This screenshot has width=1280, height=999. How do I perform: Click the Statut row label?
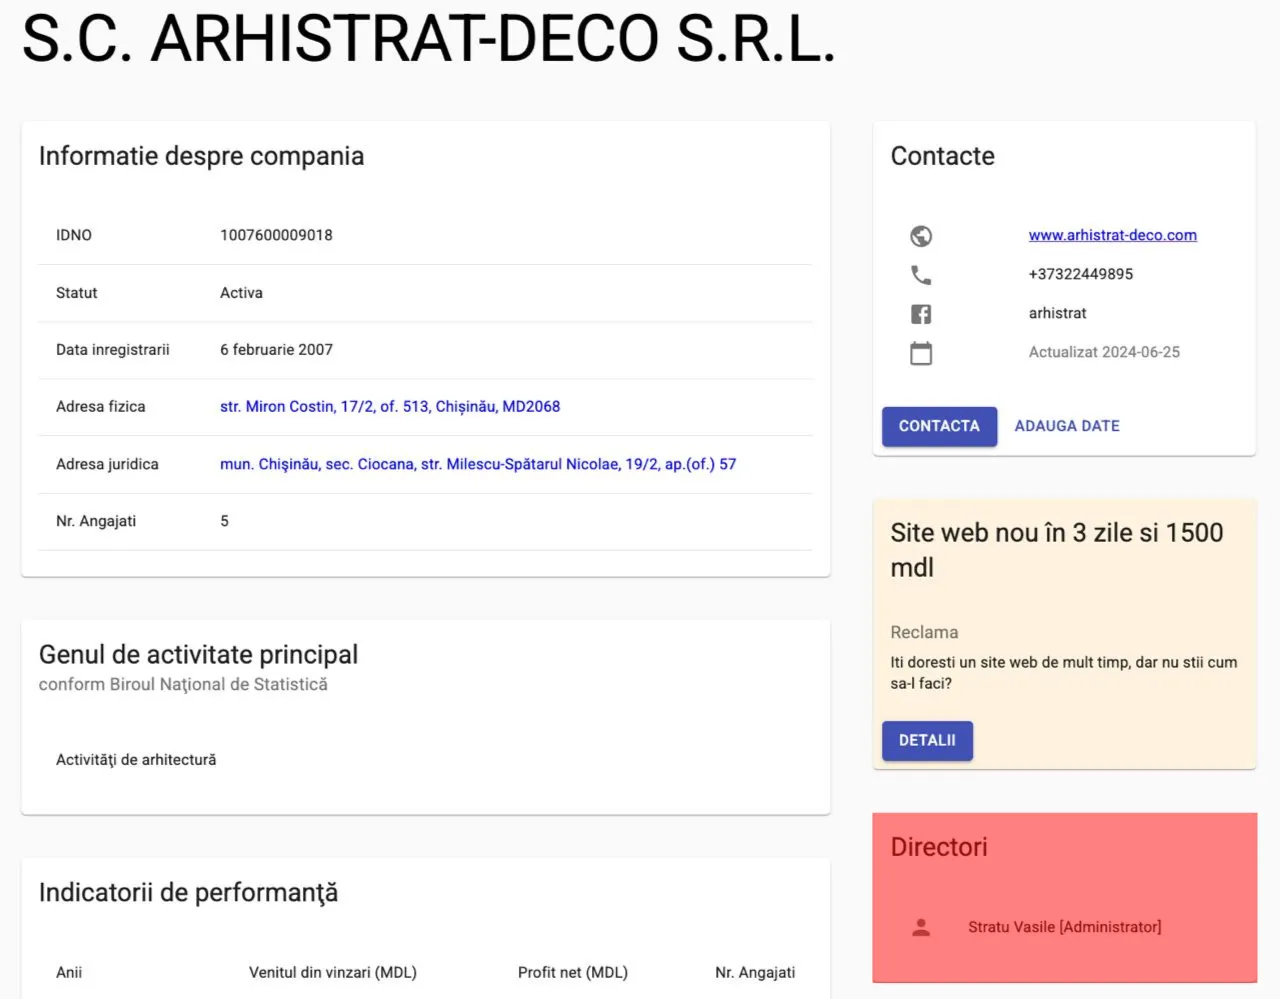click(77, 293)
